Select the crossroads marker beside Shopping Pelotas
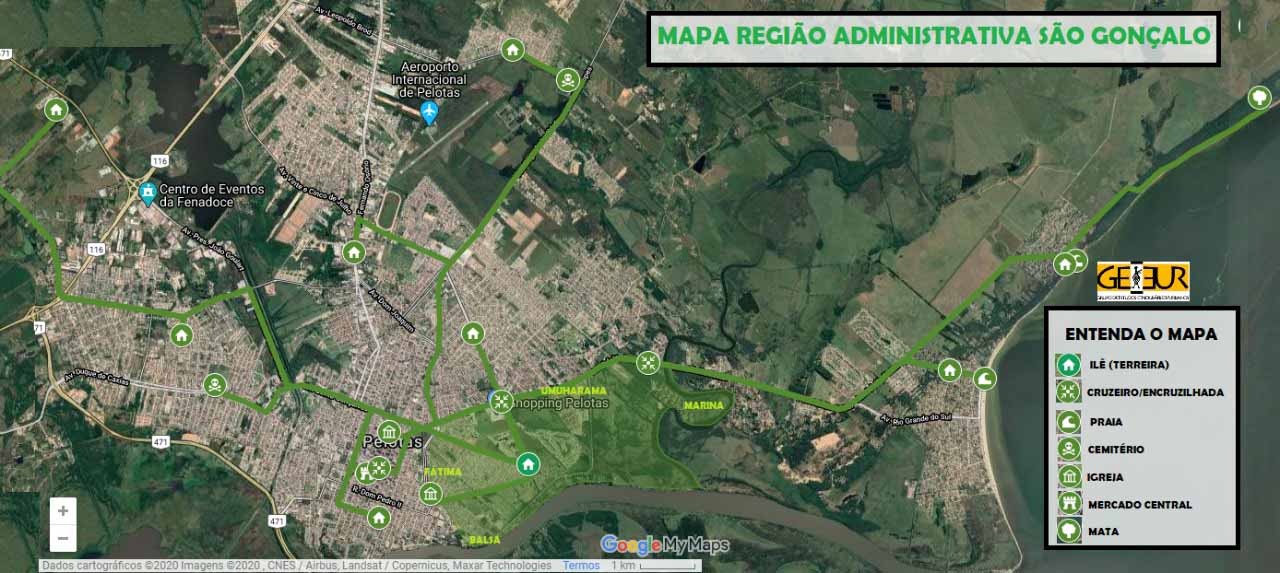 pyautogui.click(x=499, y=400)
